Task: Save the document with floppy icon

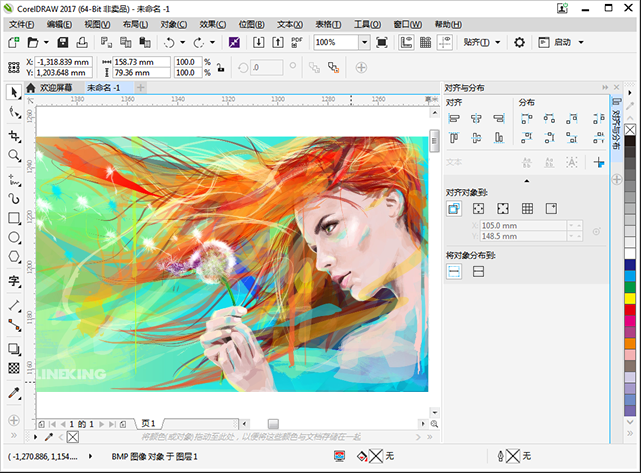Action: click(63, 42)
